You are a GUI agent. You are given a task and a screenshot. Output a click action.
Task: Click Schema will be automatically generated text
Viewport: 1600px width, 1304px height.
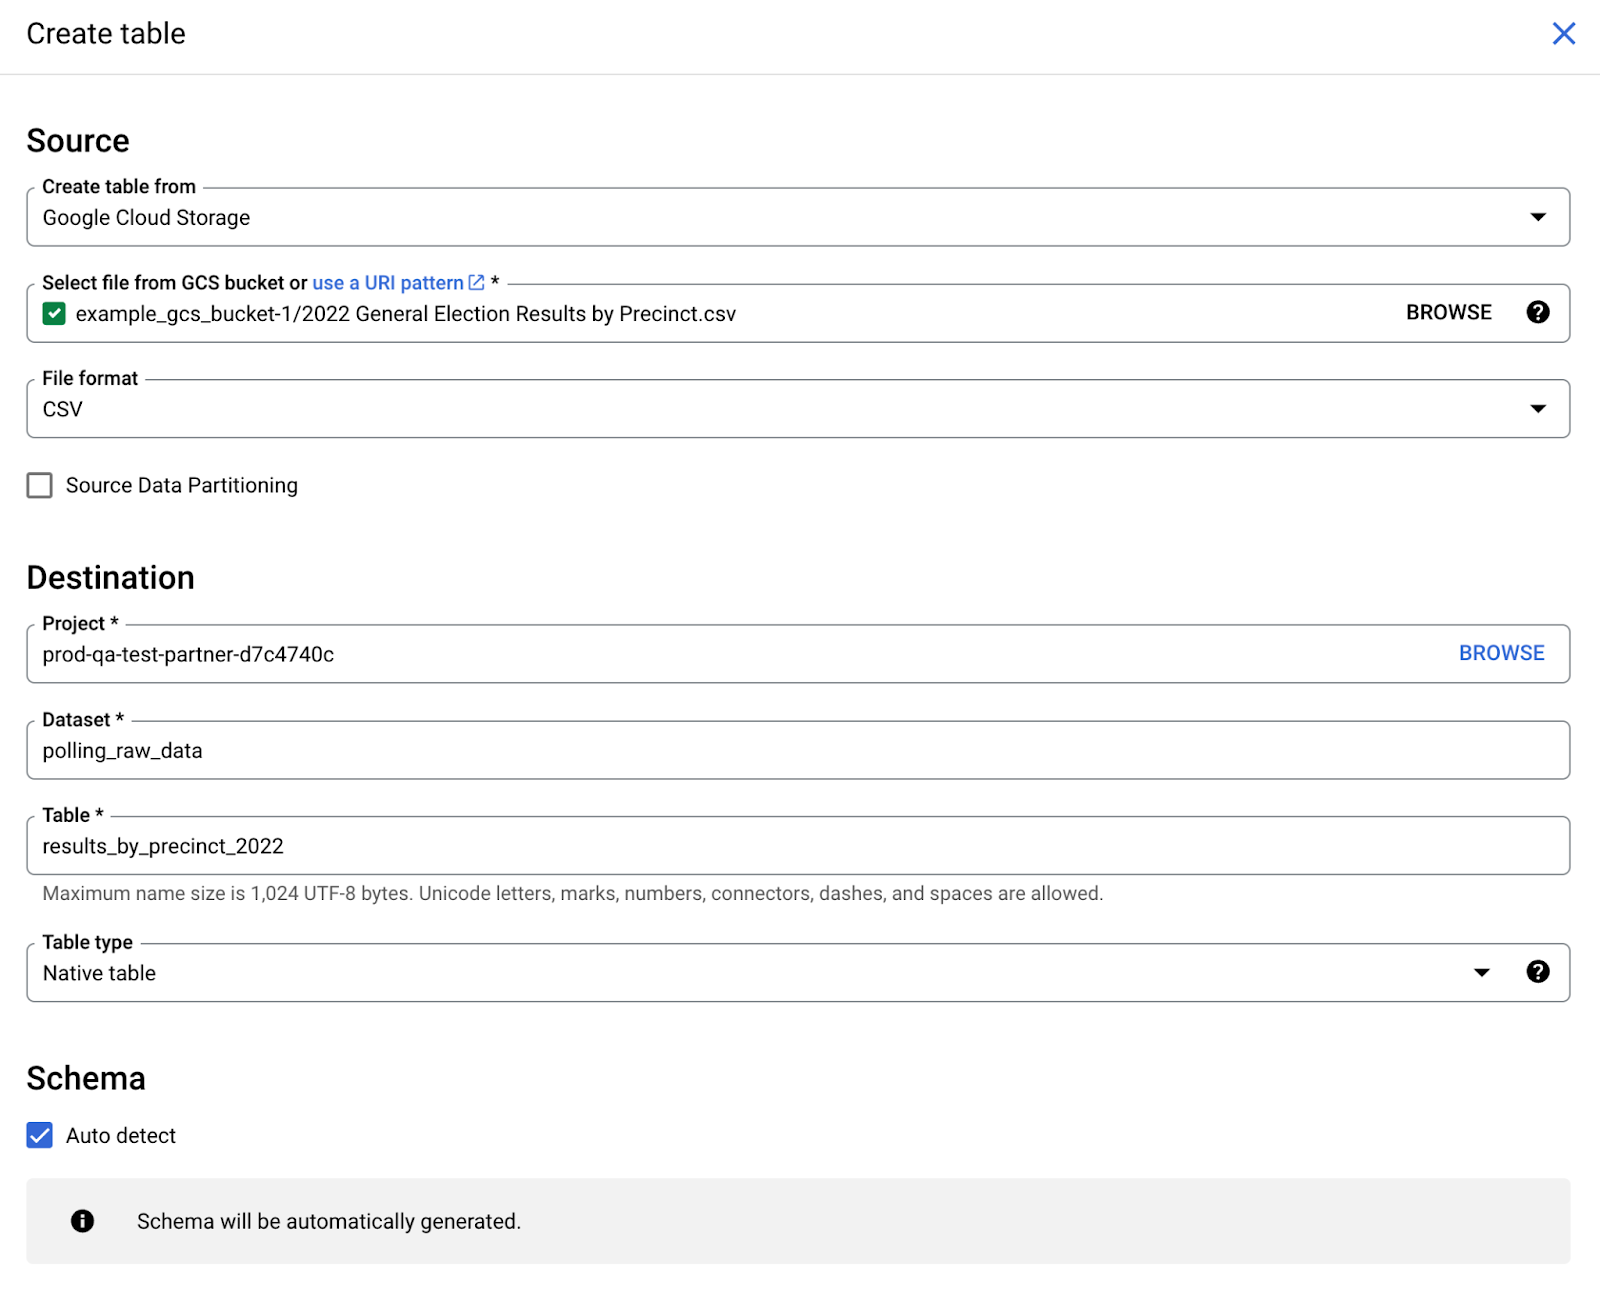[x=329, y=1222]
